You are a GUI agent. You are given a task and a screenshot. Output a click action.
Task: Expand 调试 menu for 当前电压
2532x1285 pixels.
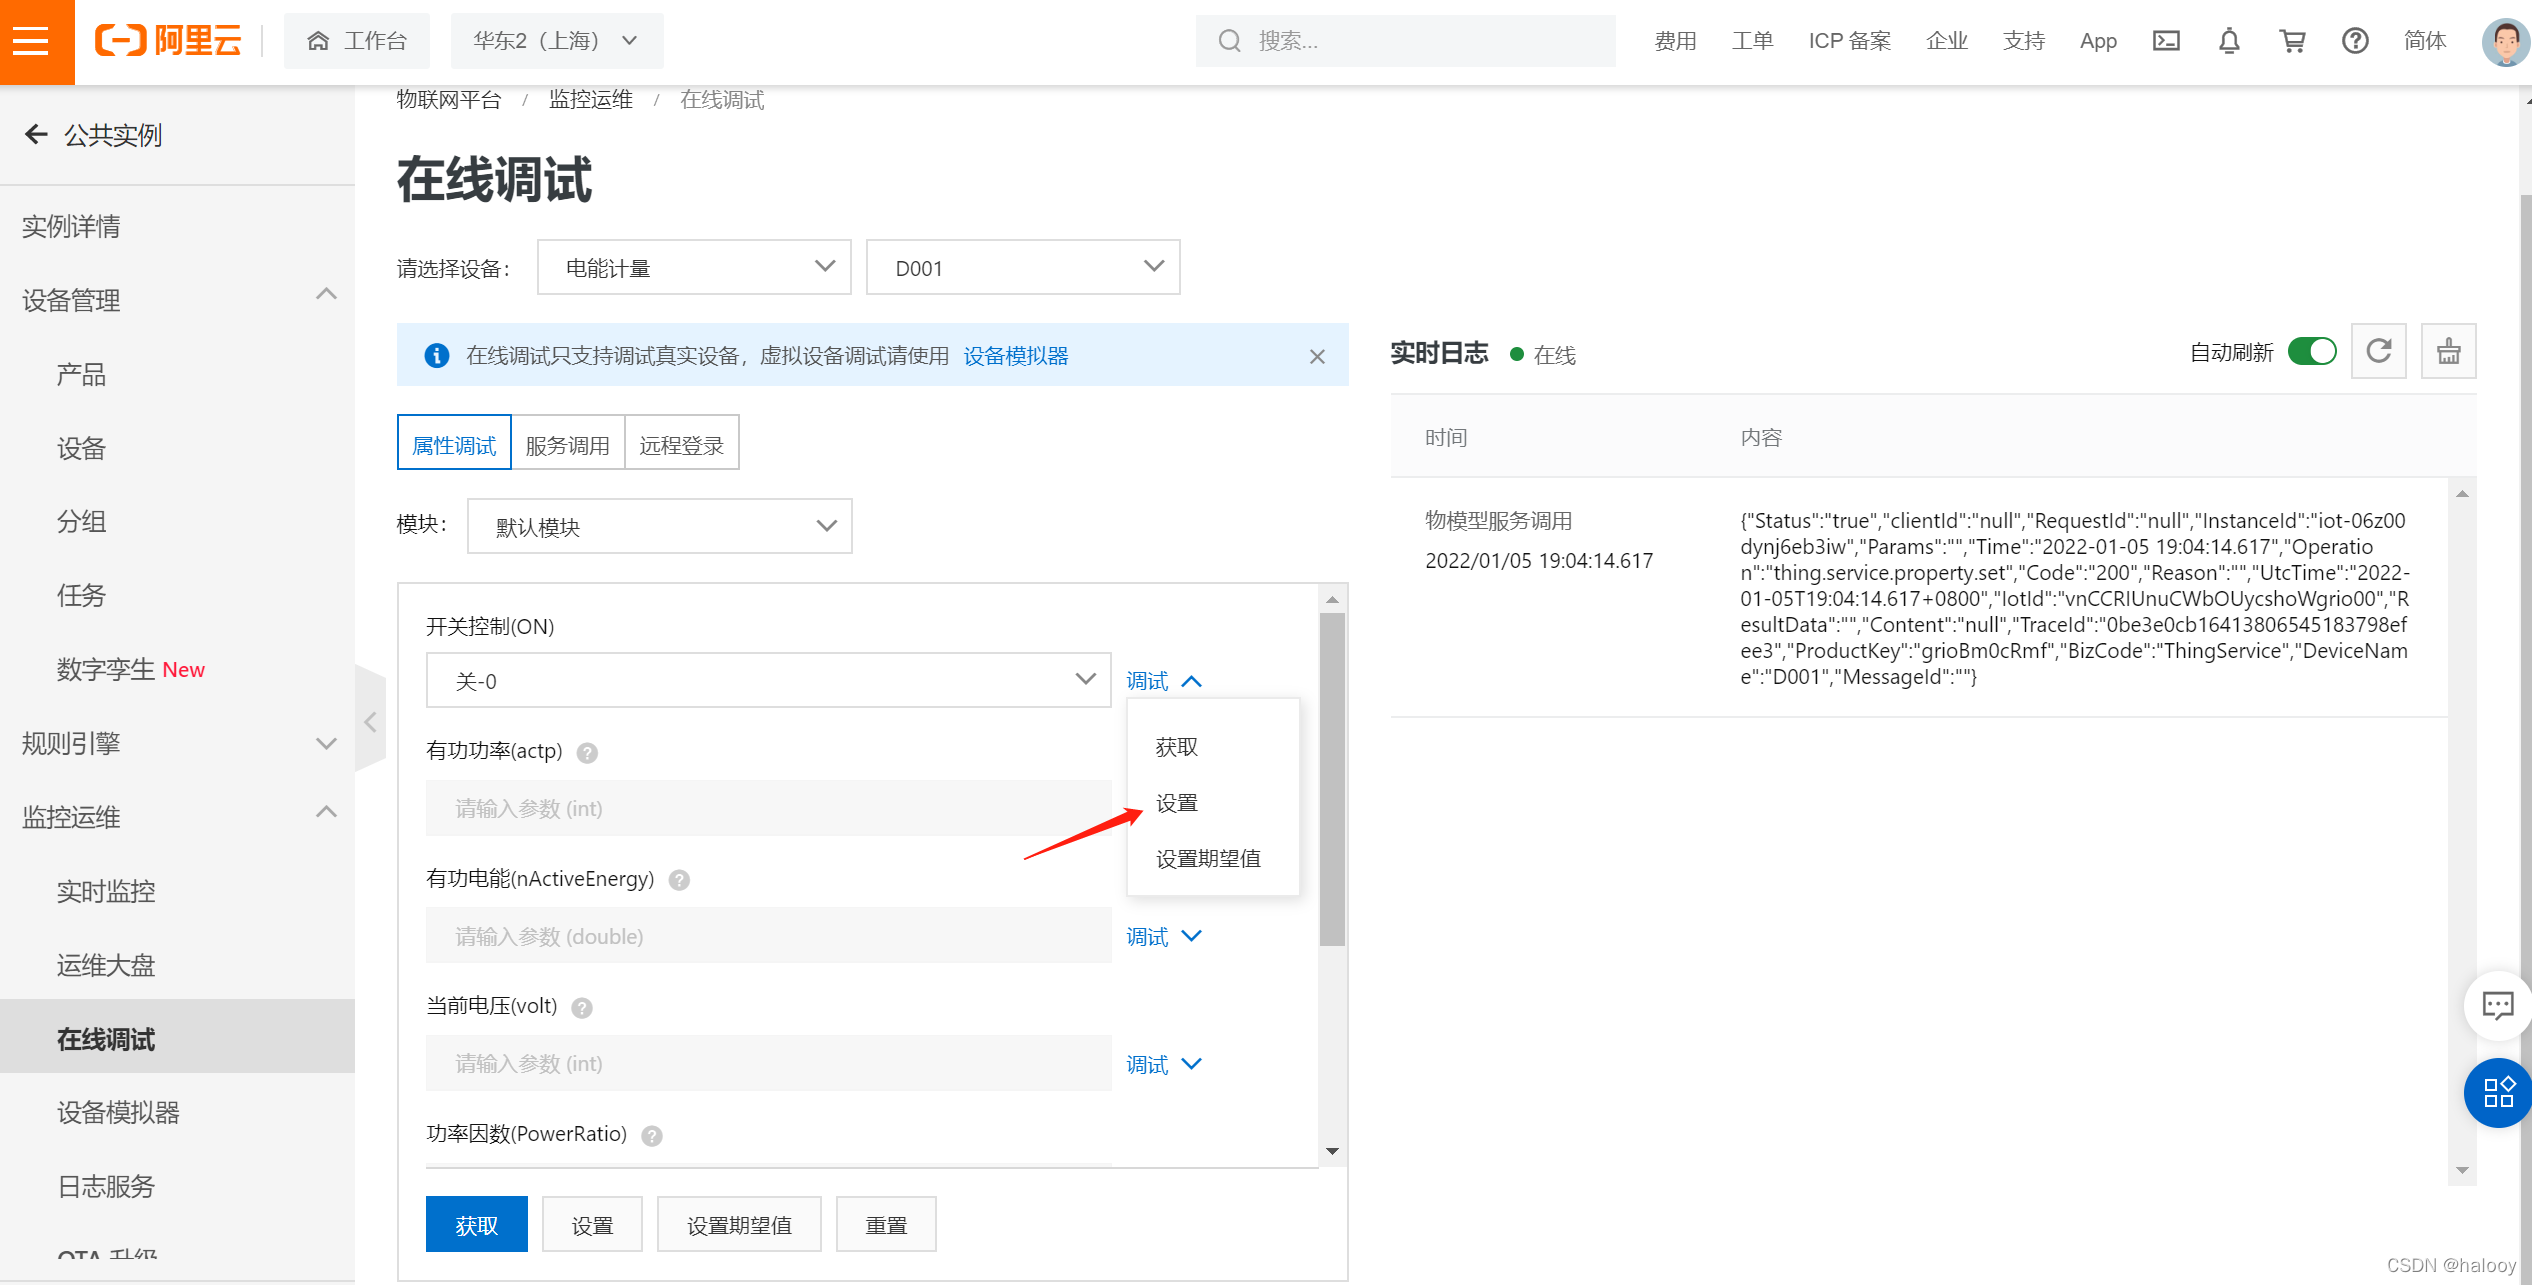coord(1164,1065)
